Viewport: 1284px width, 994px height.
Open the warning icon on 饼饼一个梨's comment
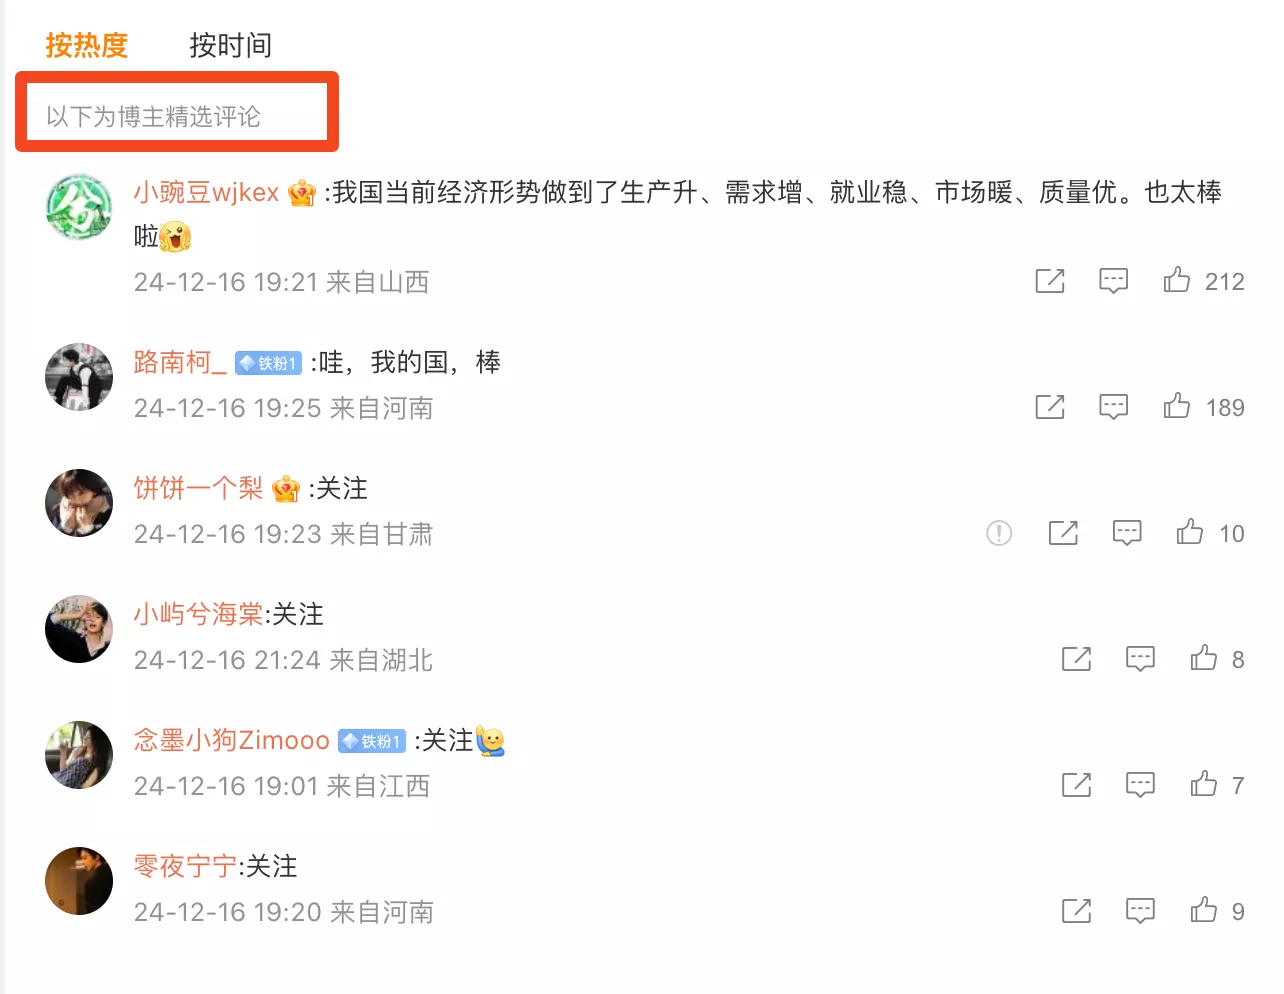tap(999, 533)
